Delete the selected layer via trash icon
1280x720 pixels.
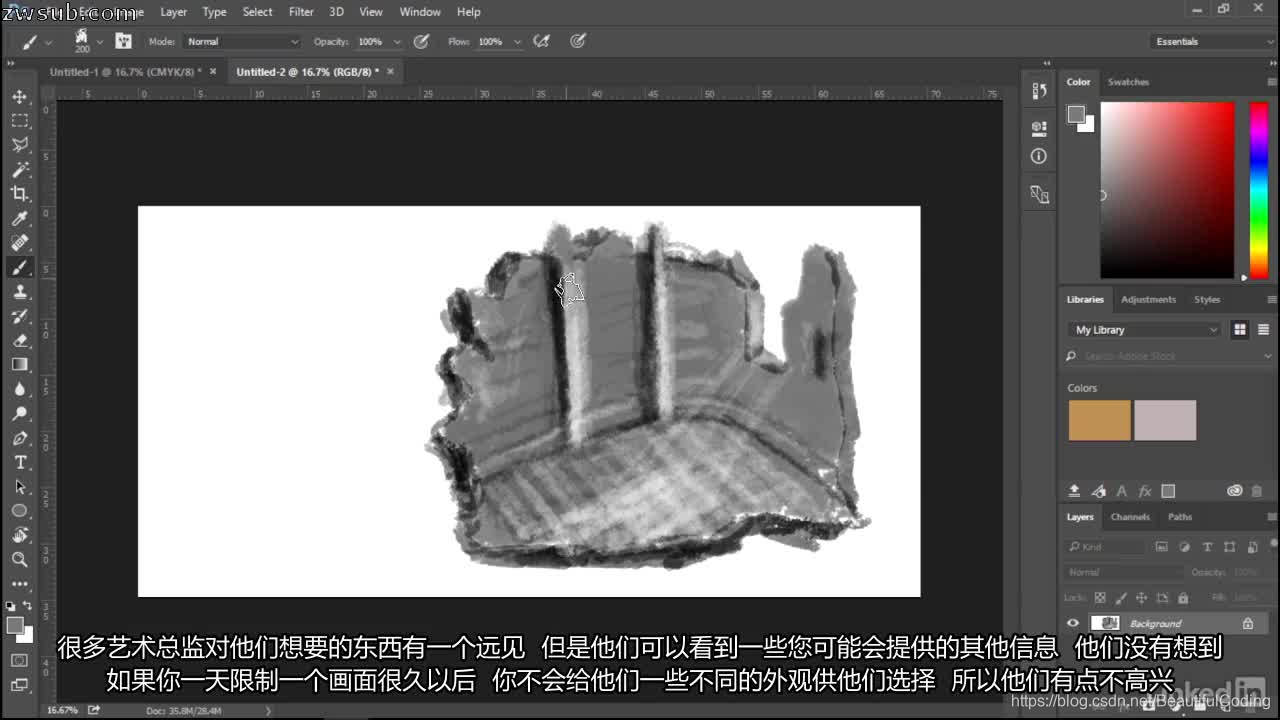pos(1256,490)
